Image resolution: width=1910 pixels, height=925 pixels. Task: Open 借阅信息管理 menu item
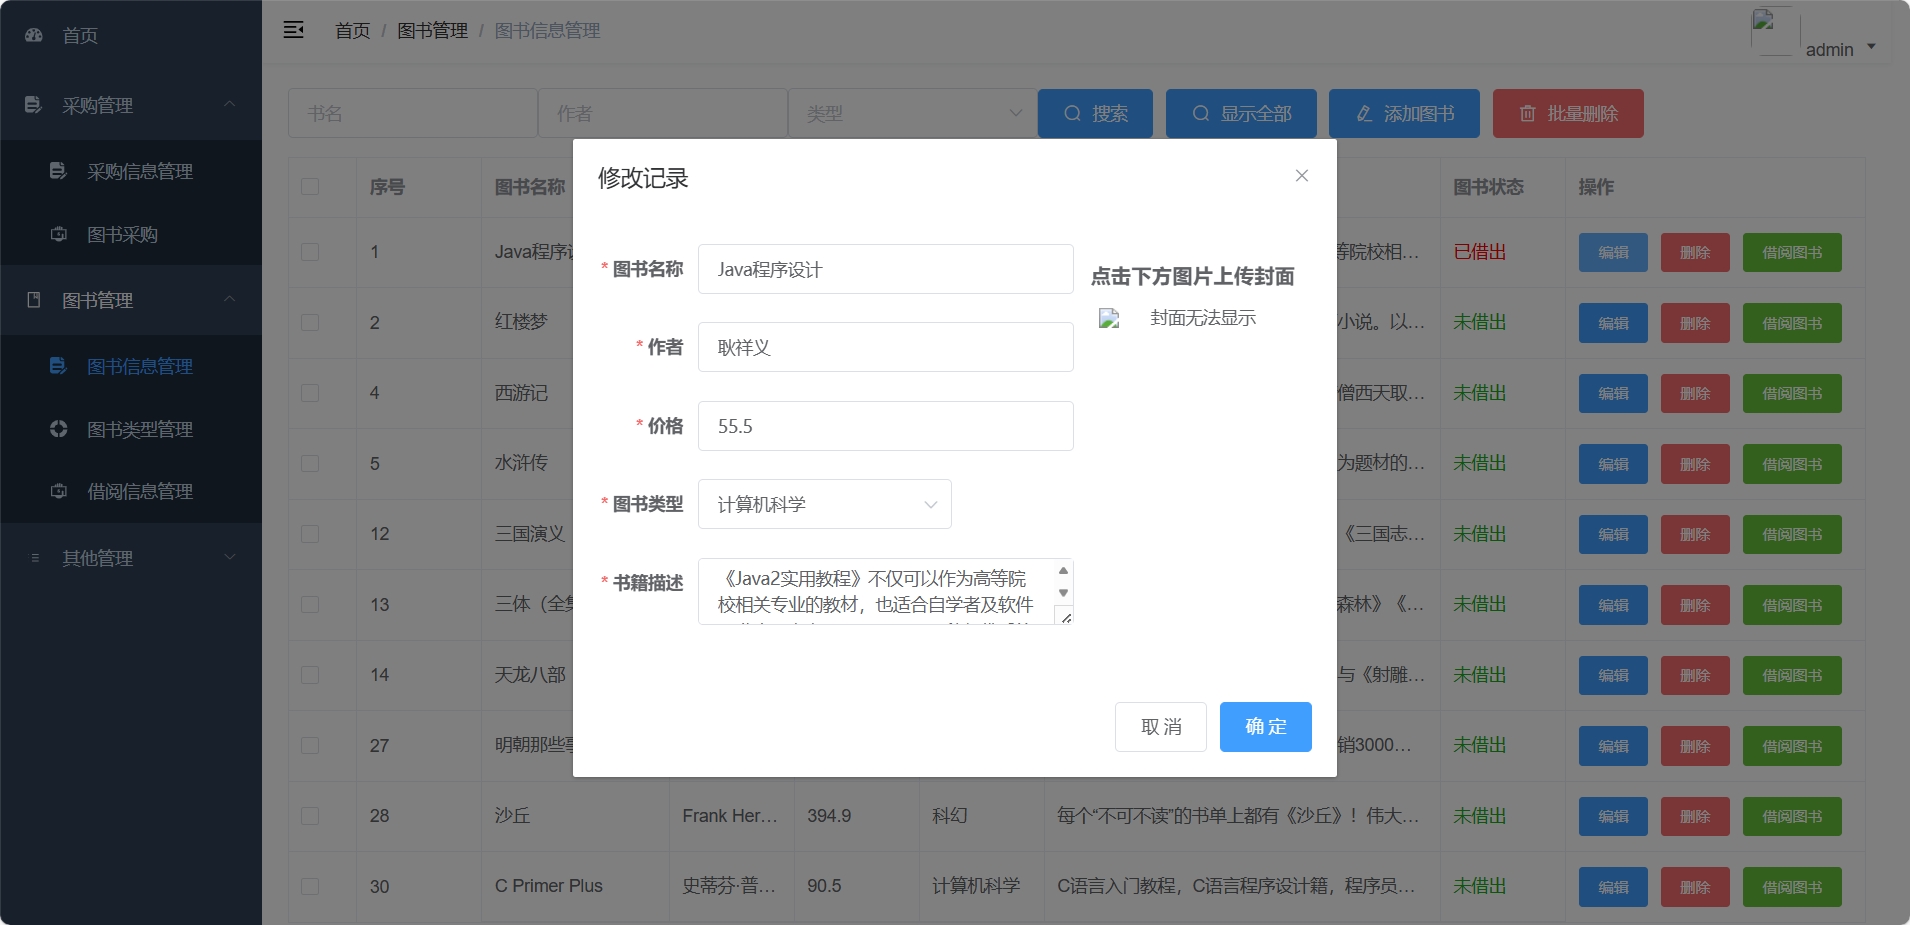[x=131, y=491]
